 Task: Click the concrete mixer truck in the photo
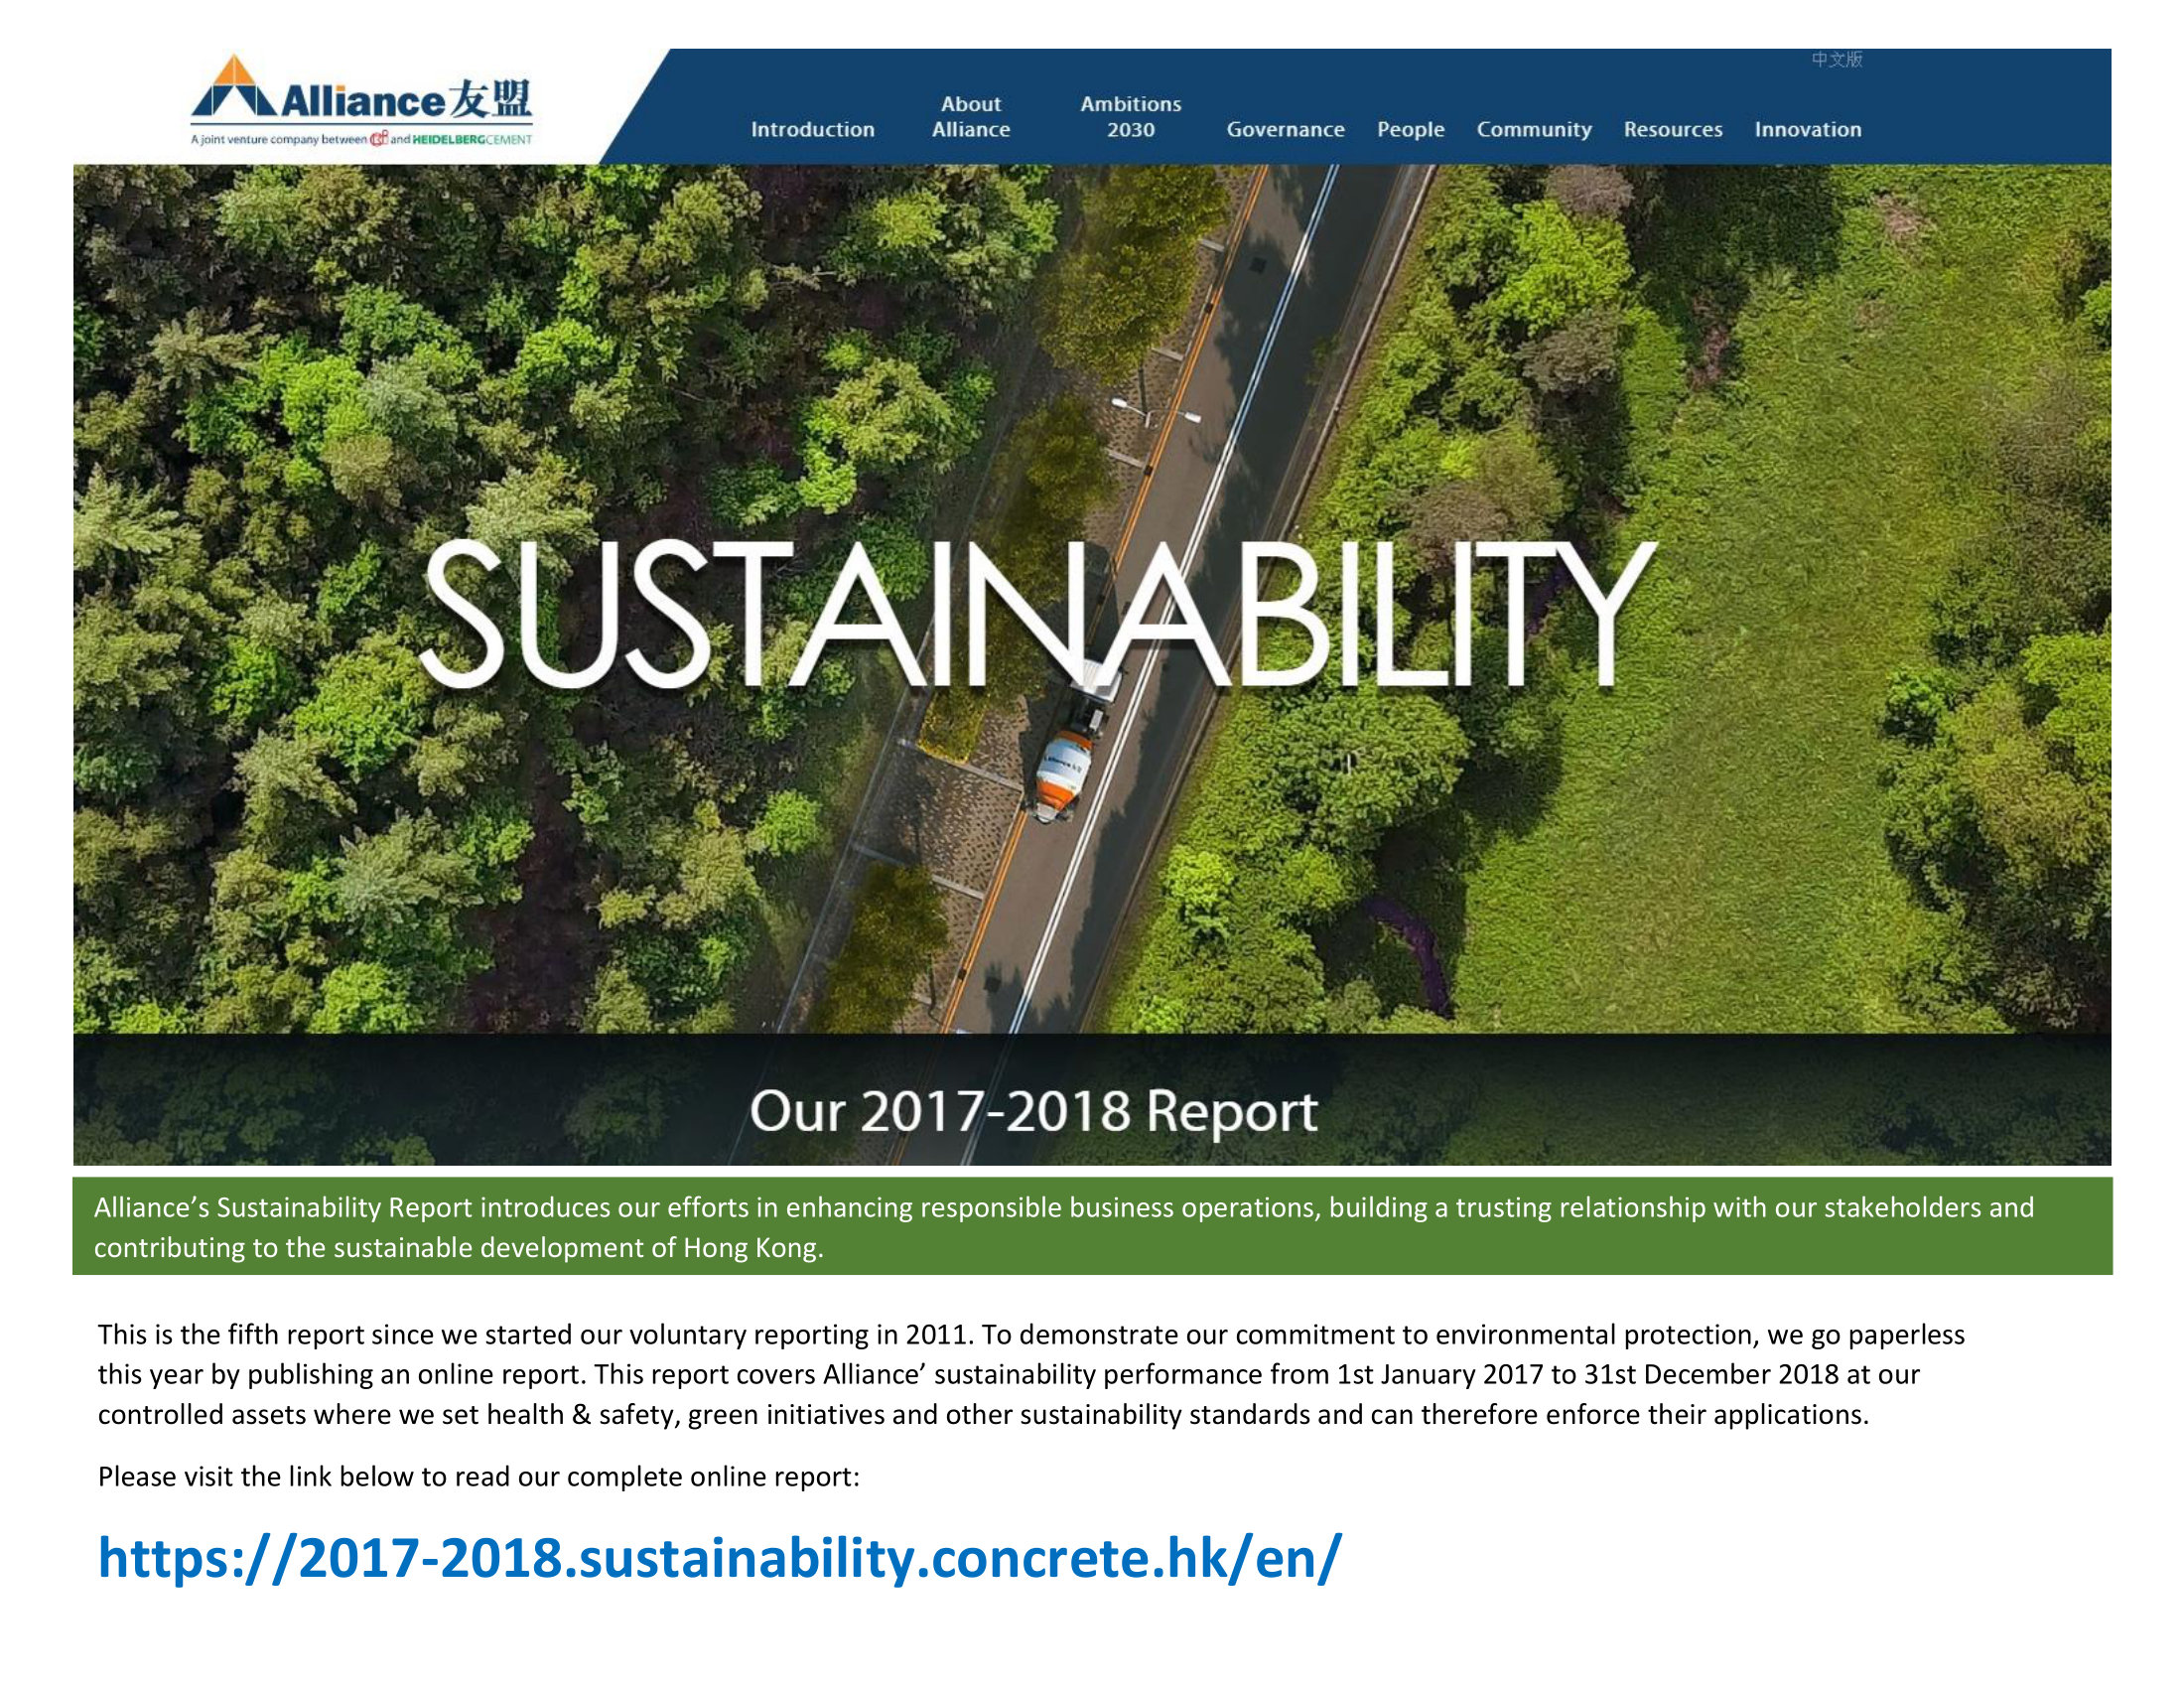point(1063,773)
